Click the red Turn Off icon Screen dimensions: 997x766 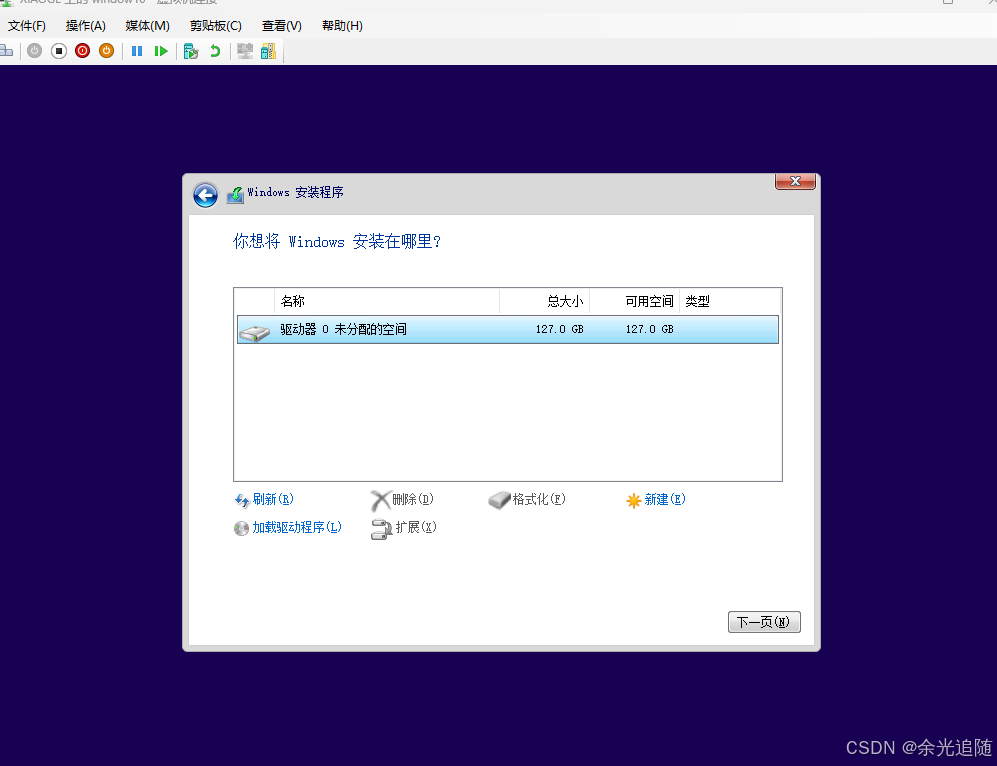point(82,51)
